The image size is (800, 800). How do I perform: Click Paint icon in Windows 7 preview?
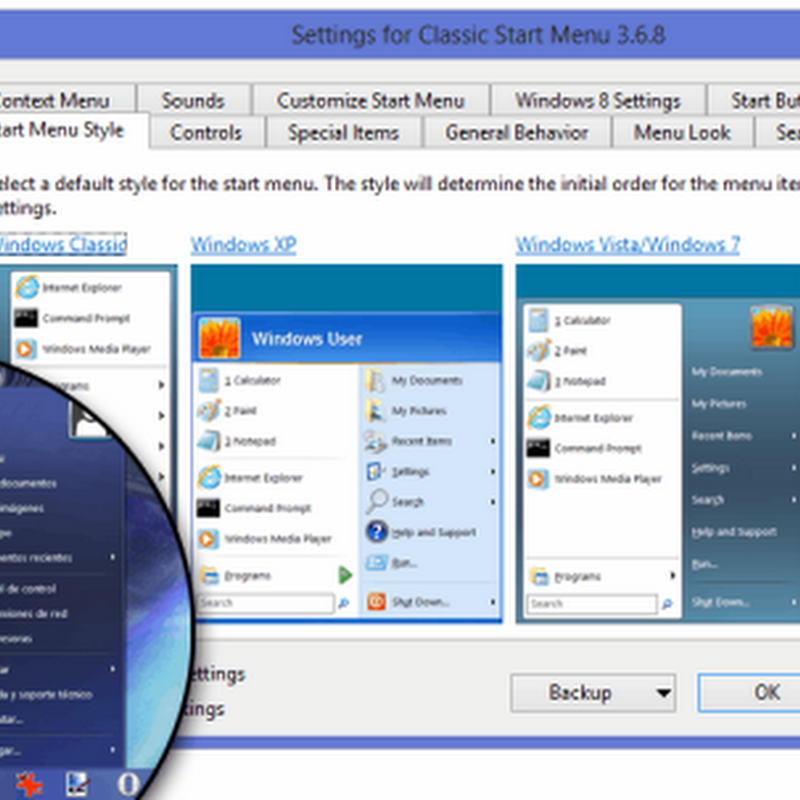click(x=539, y=351)
